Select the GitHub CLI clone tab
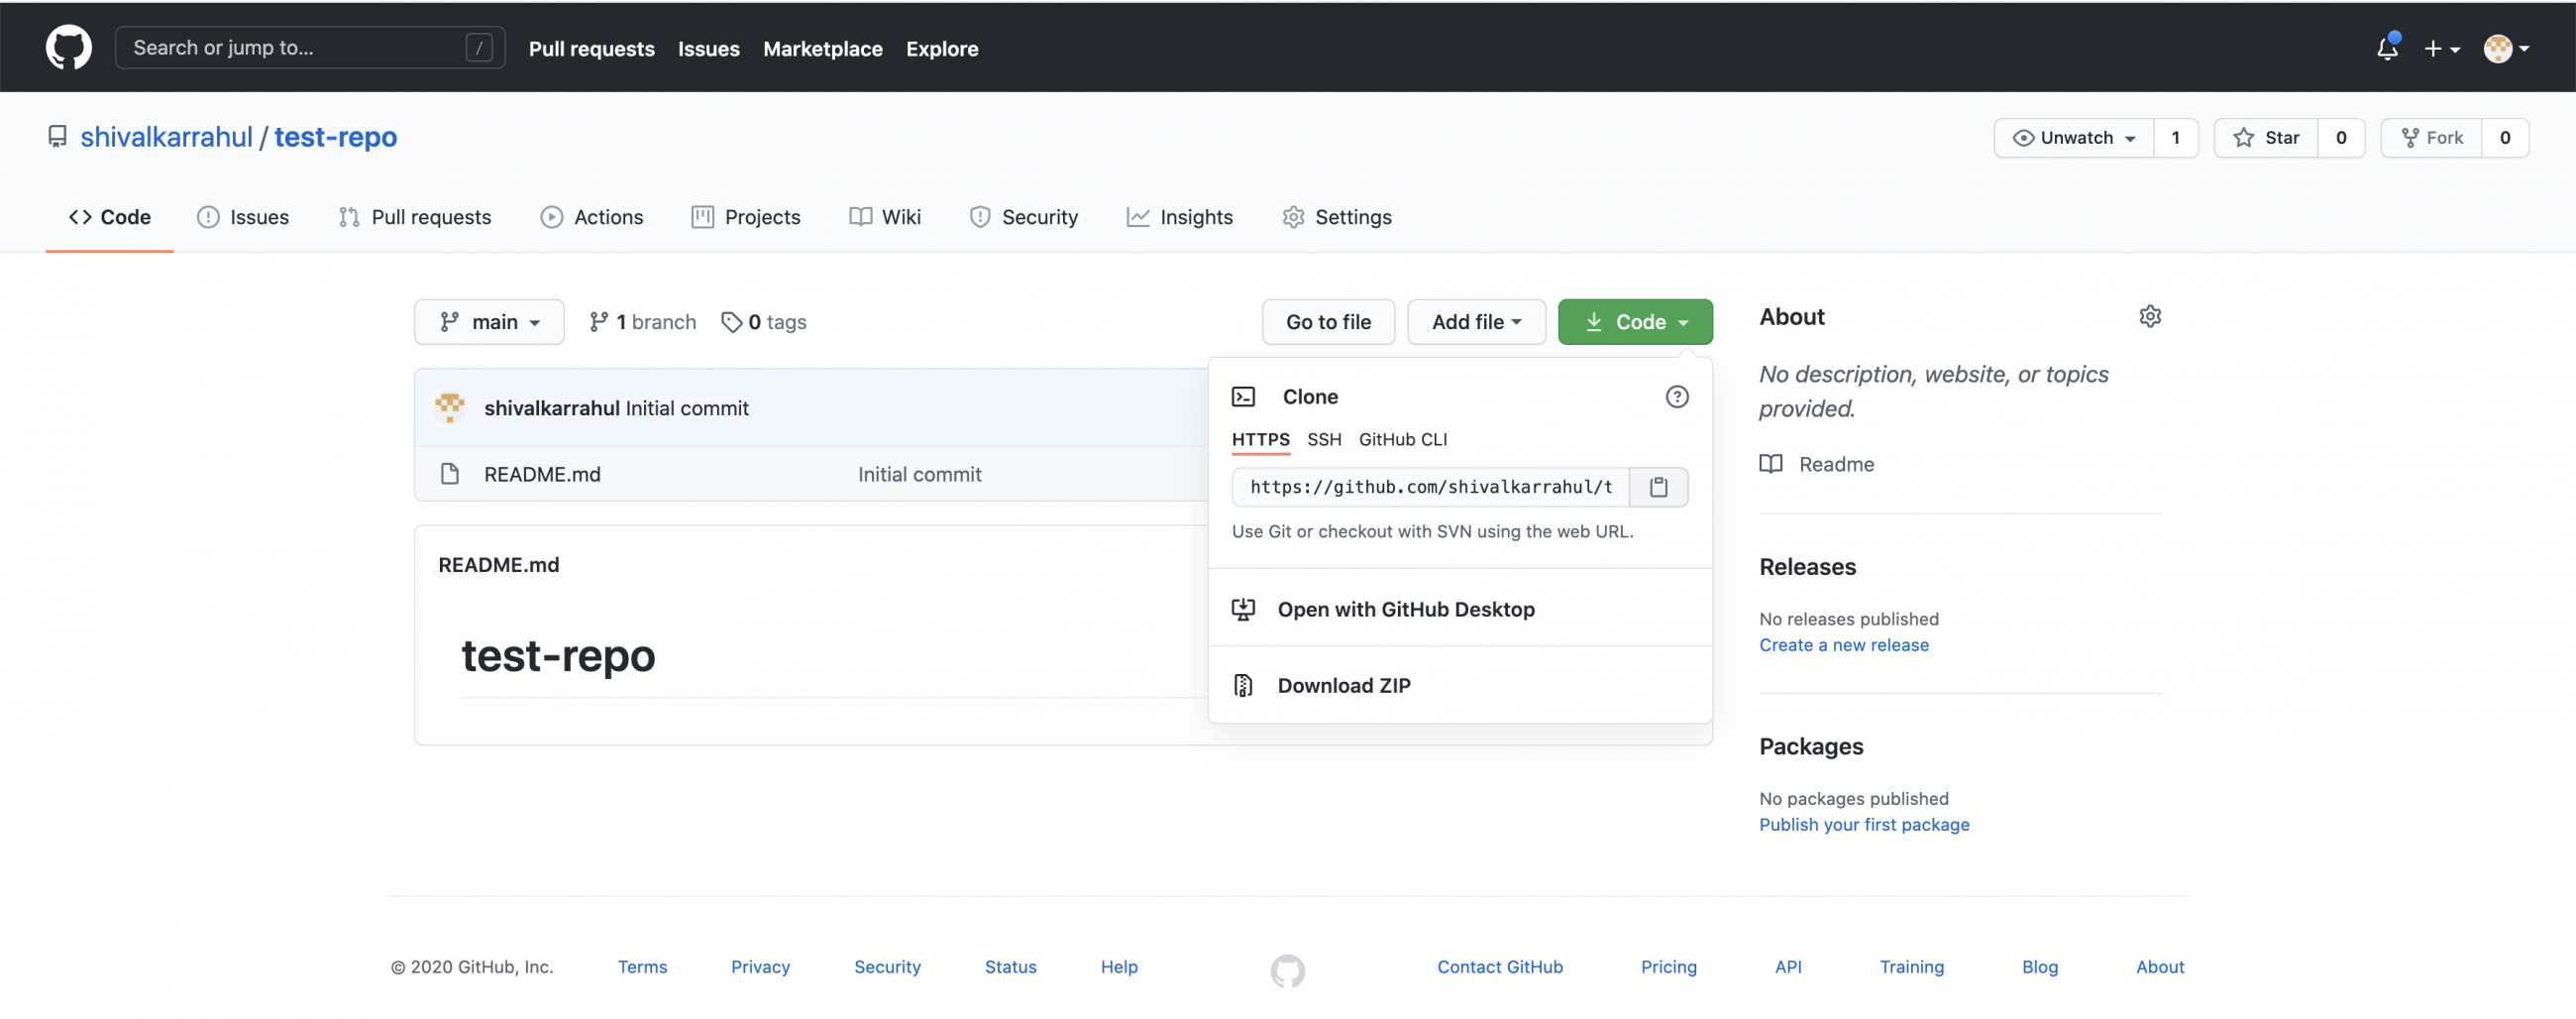 tap(1402, 440)
